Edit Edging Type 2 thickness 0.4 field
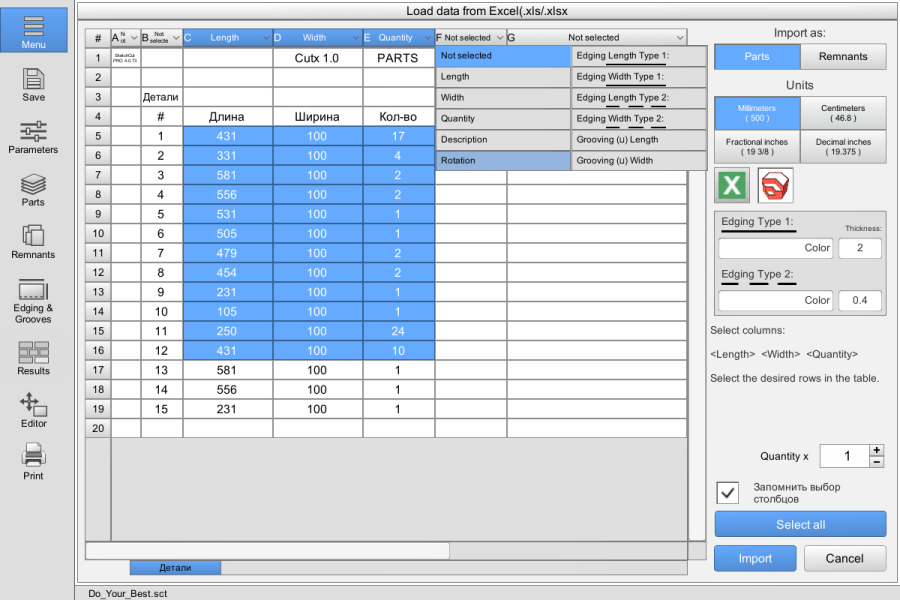 860,300
